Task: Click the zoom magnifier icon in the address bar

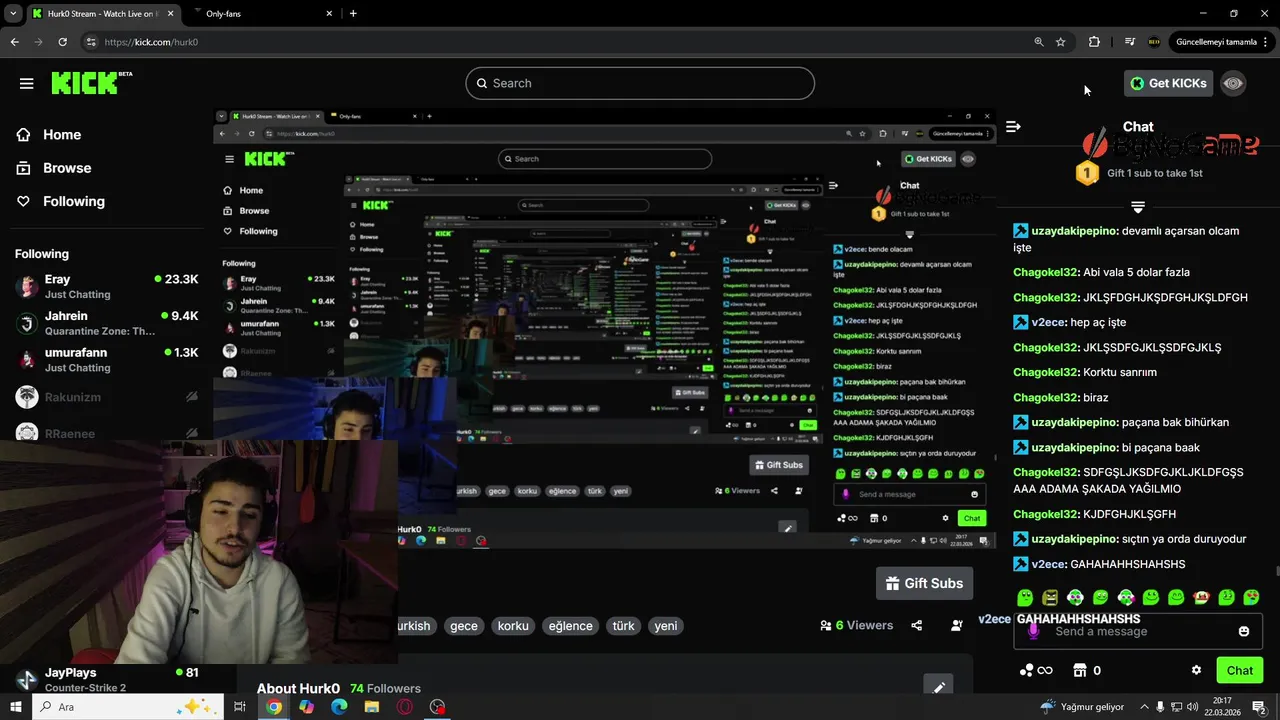Action: (1039, 42)
